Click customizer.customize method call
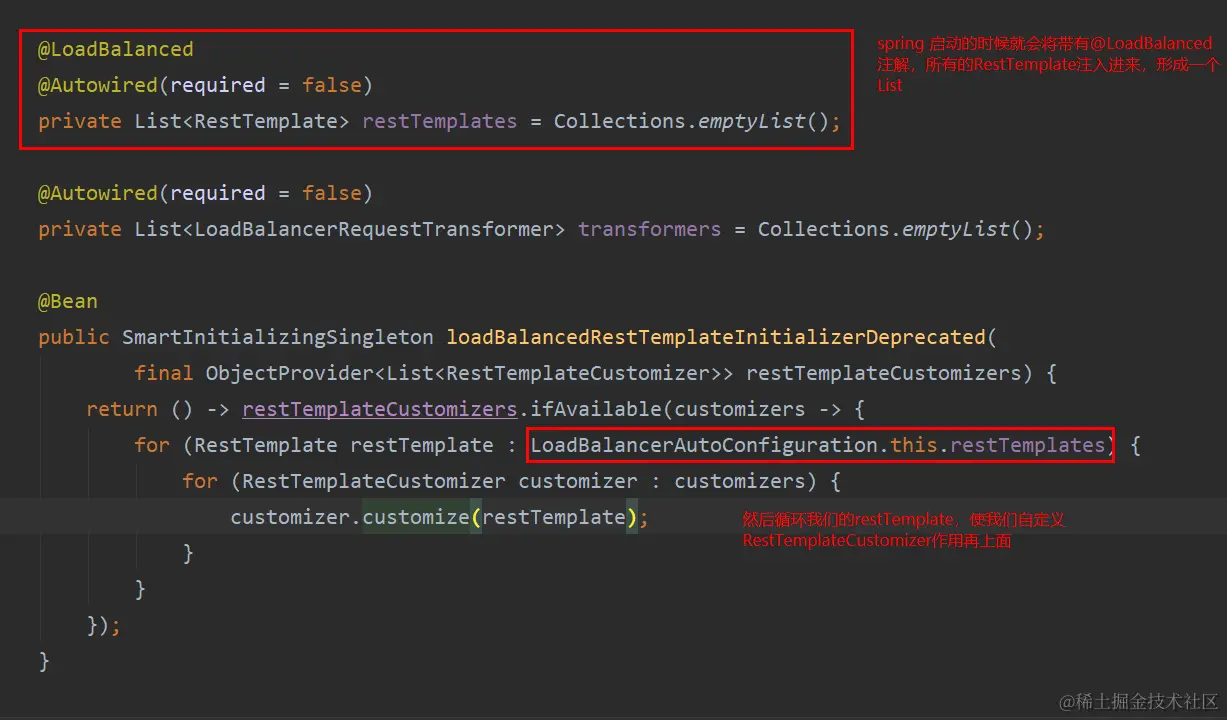 (x=350, y=517)
